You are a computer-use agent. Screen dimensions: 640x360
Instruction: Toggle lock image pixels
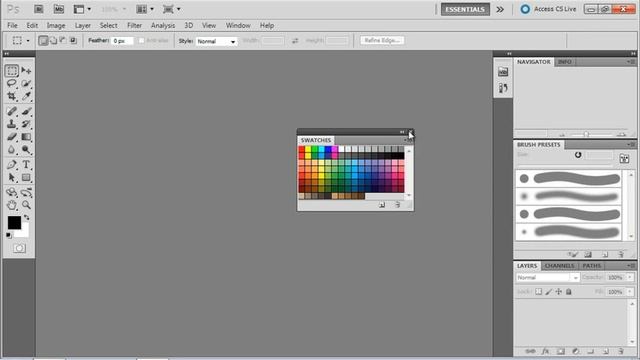549,291
